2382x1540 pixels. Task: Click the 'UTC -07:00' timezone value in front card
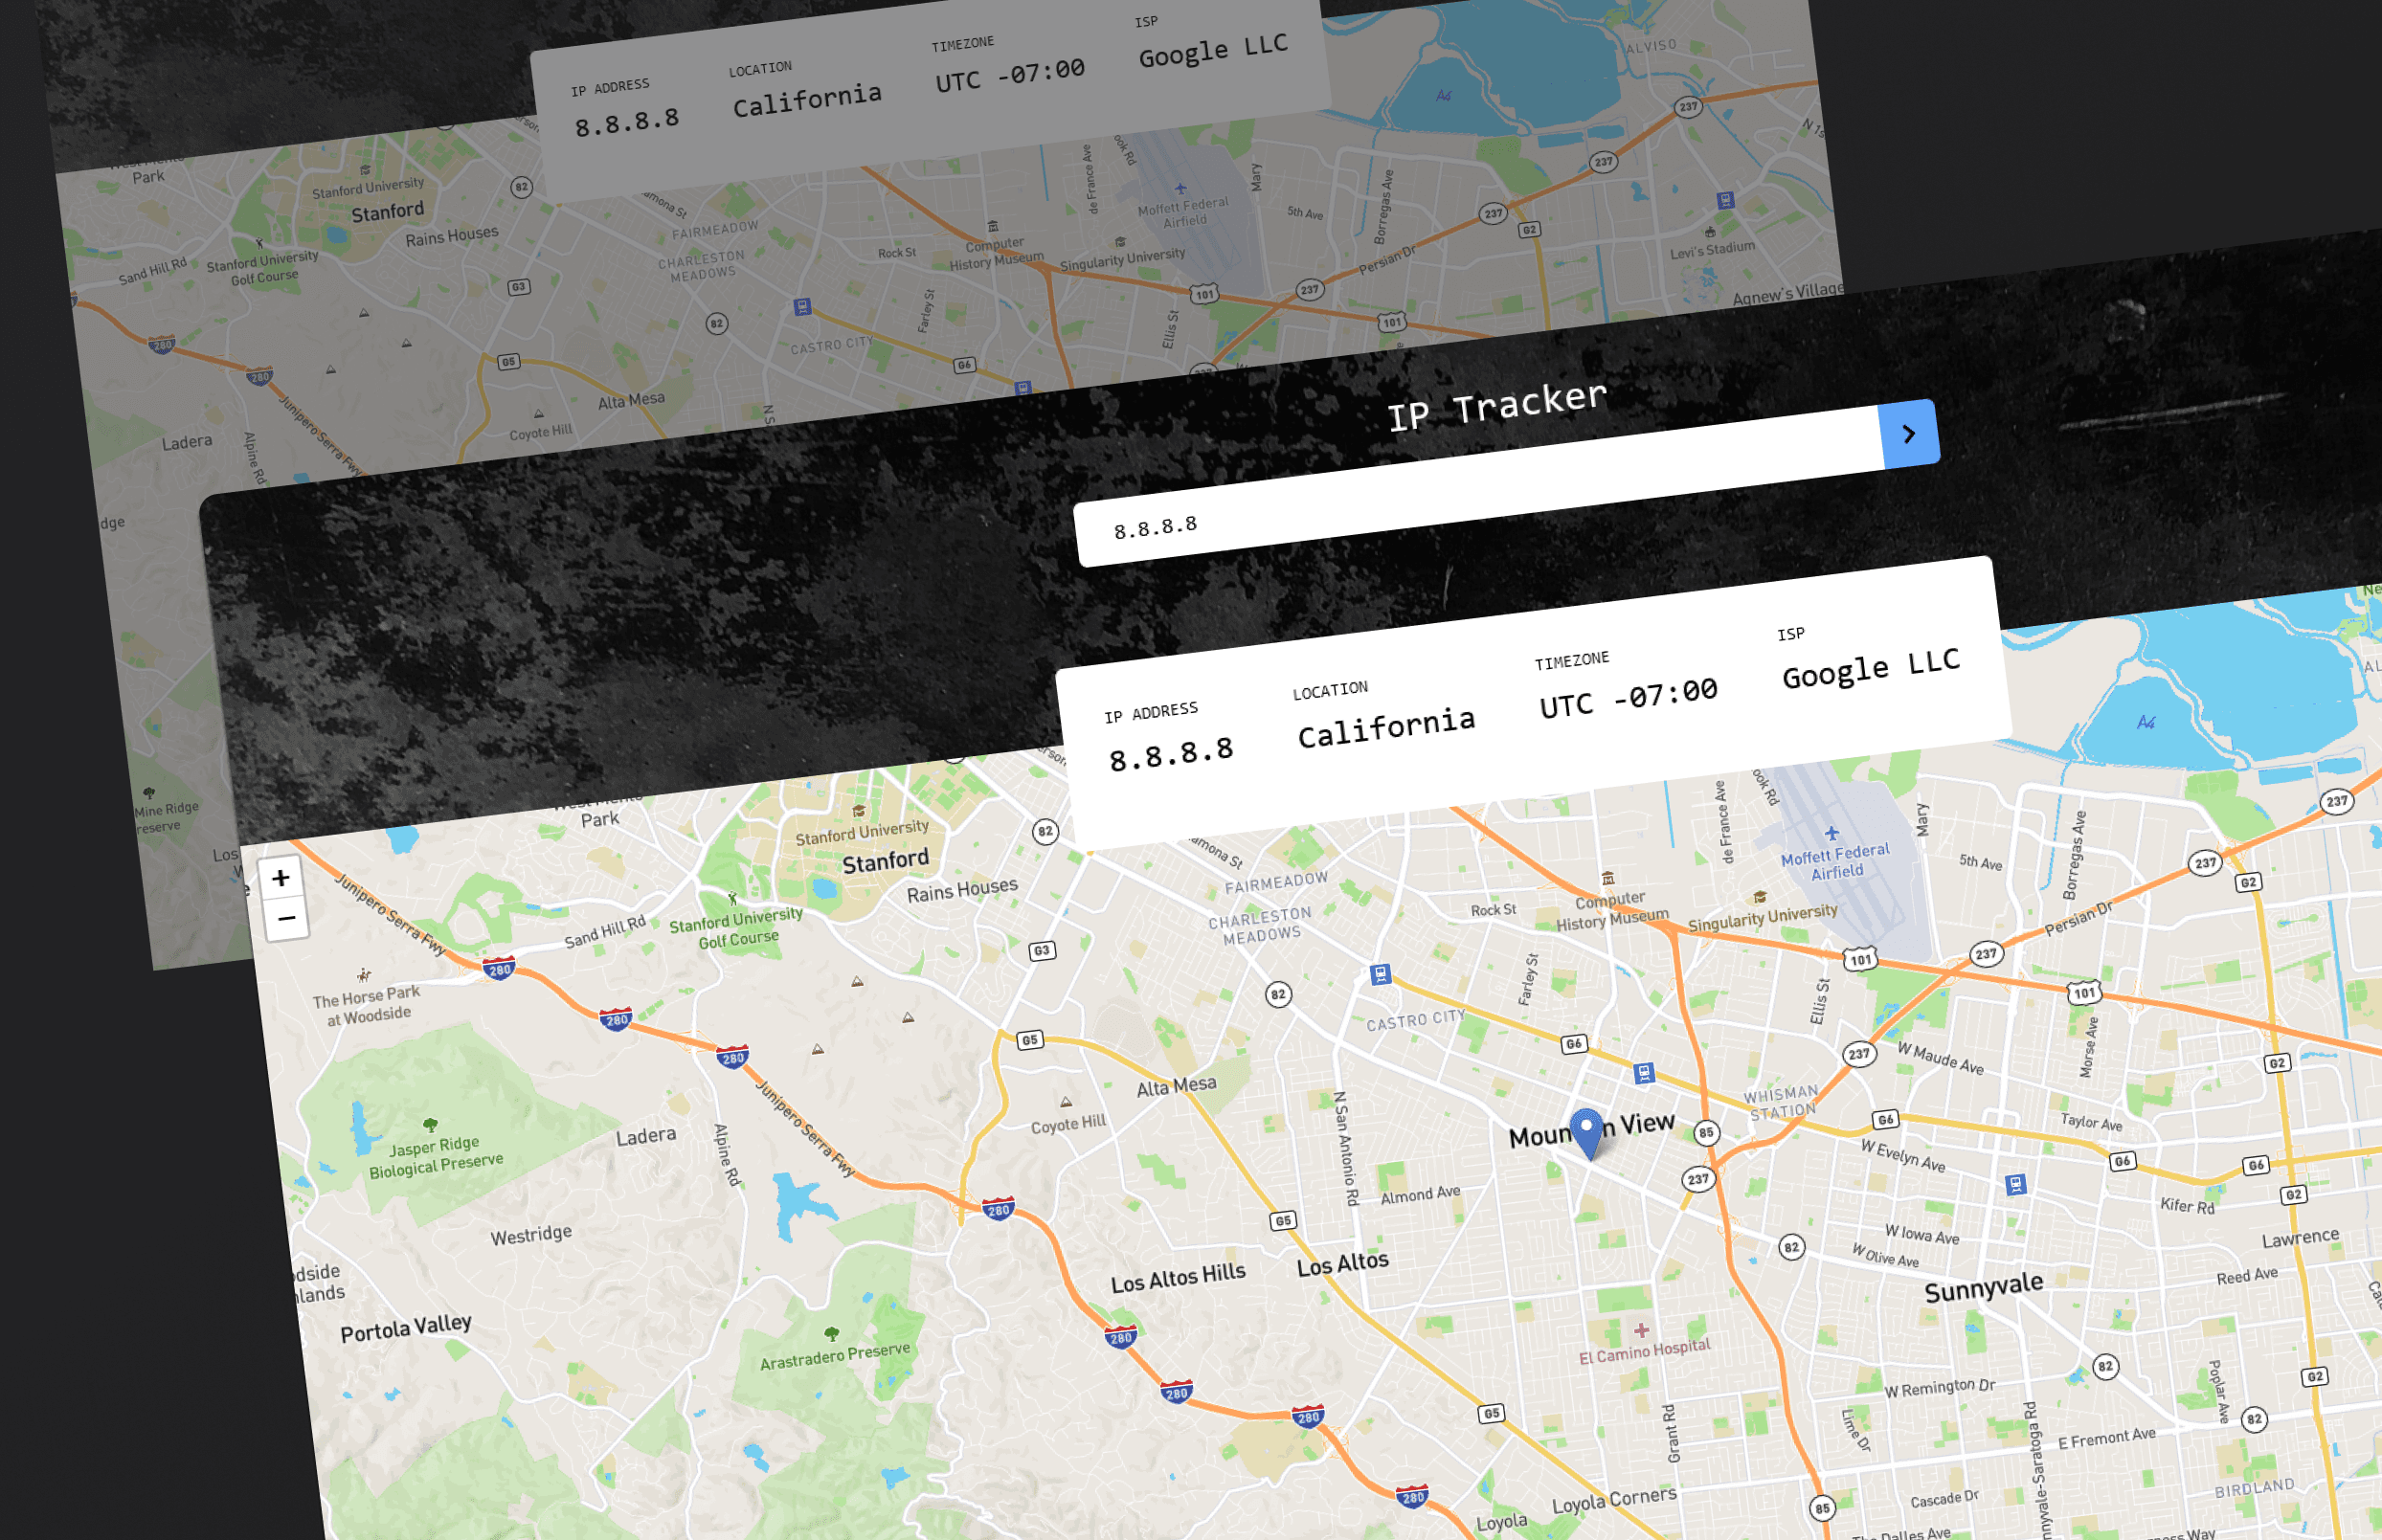coord(1628,697)
